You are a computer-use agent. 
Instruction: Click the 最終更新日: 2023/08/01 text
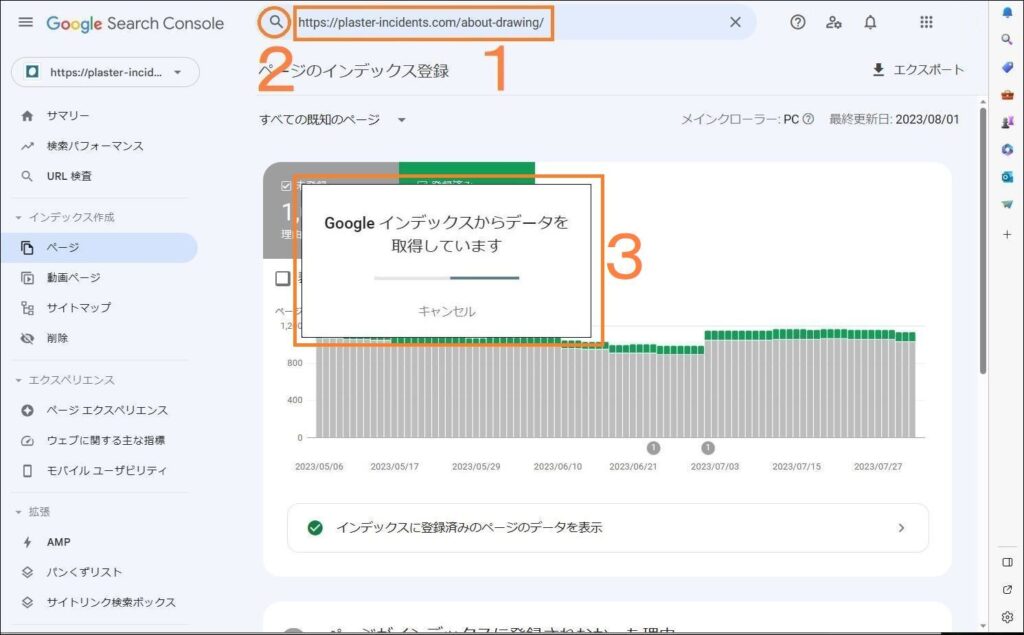(x=894, y=120)
